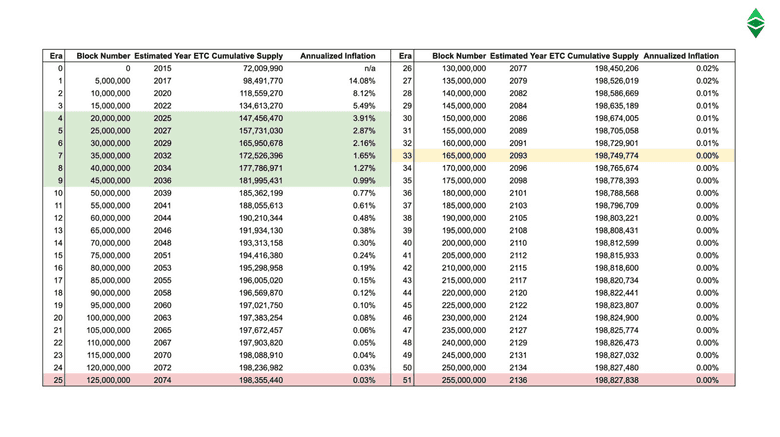Select the estimated year 2025 cell
This screenshot has height=437, width=780.
pyautogui.click(x=162, y=118)
